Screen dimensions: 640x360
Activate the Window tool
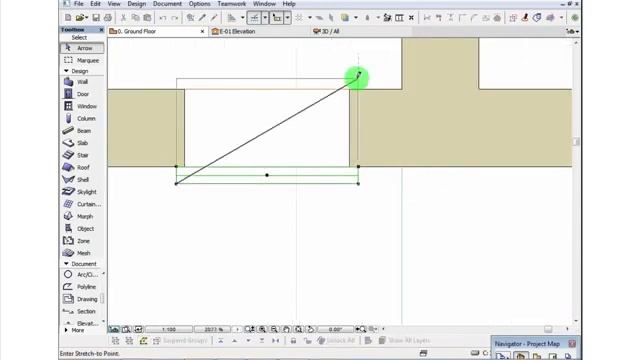(82, 107)
